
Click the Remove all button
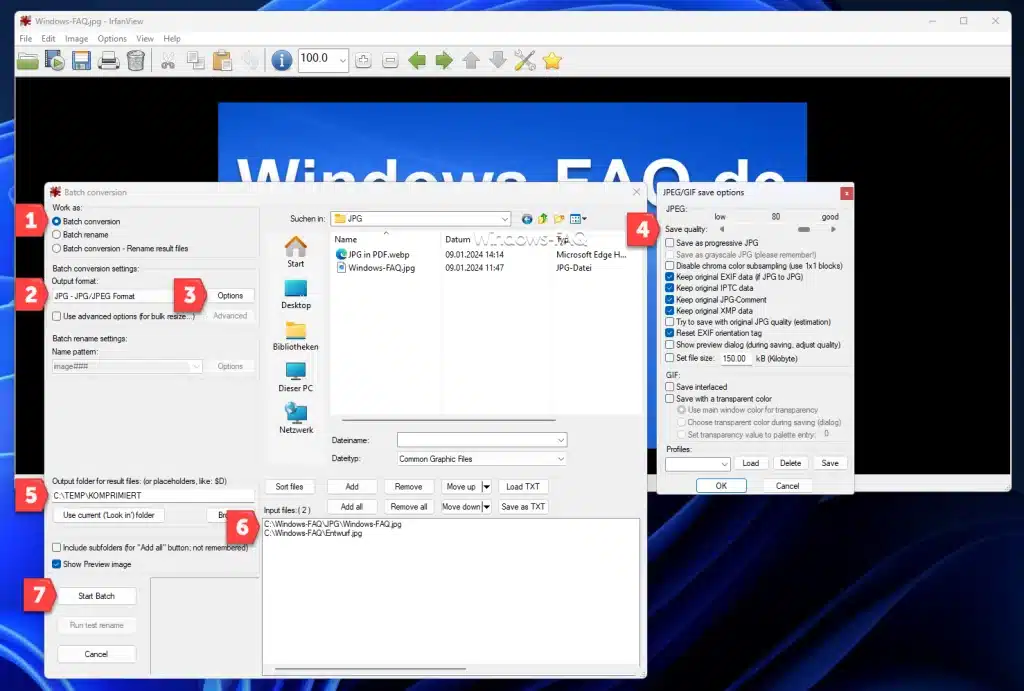[409, 507]
